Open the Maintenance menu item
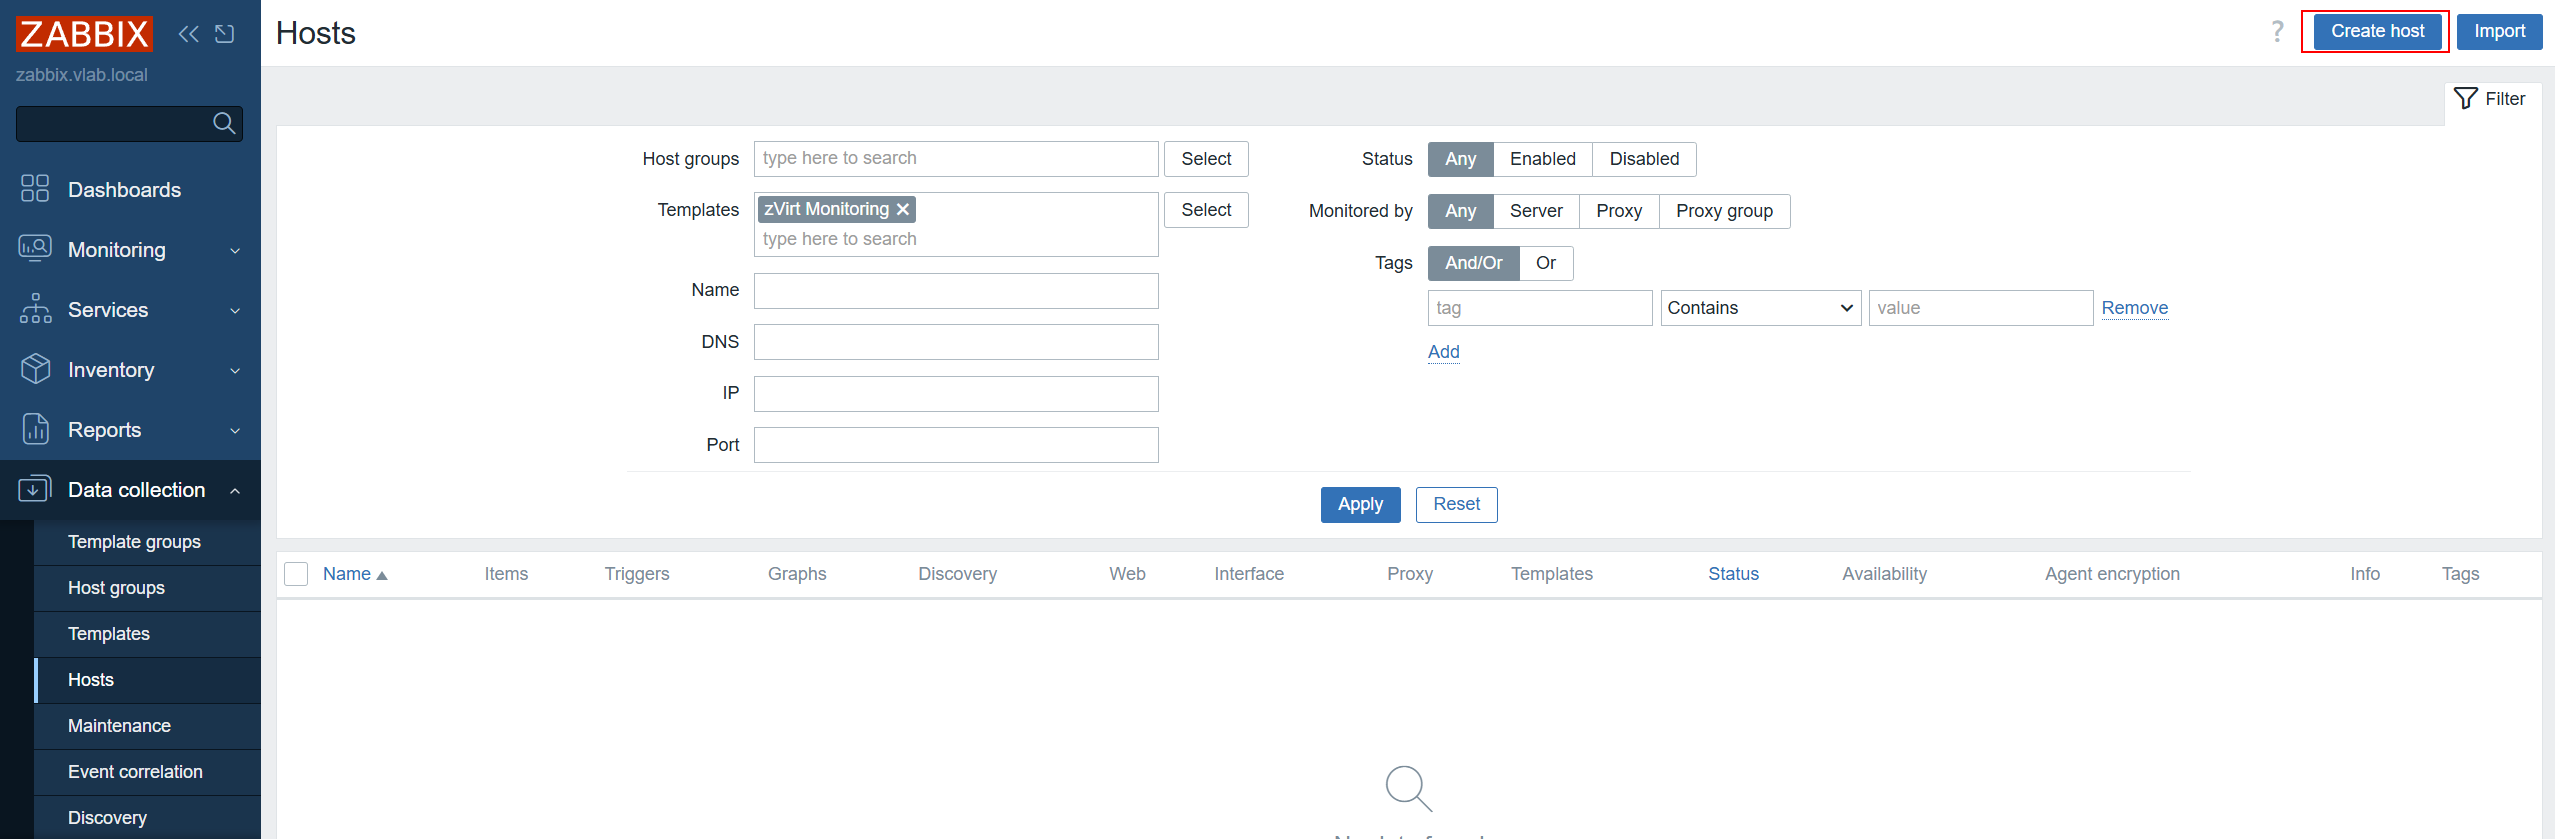 [119, 726]
